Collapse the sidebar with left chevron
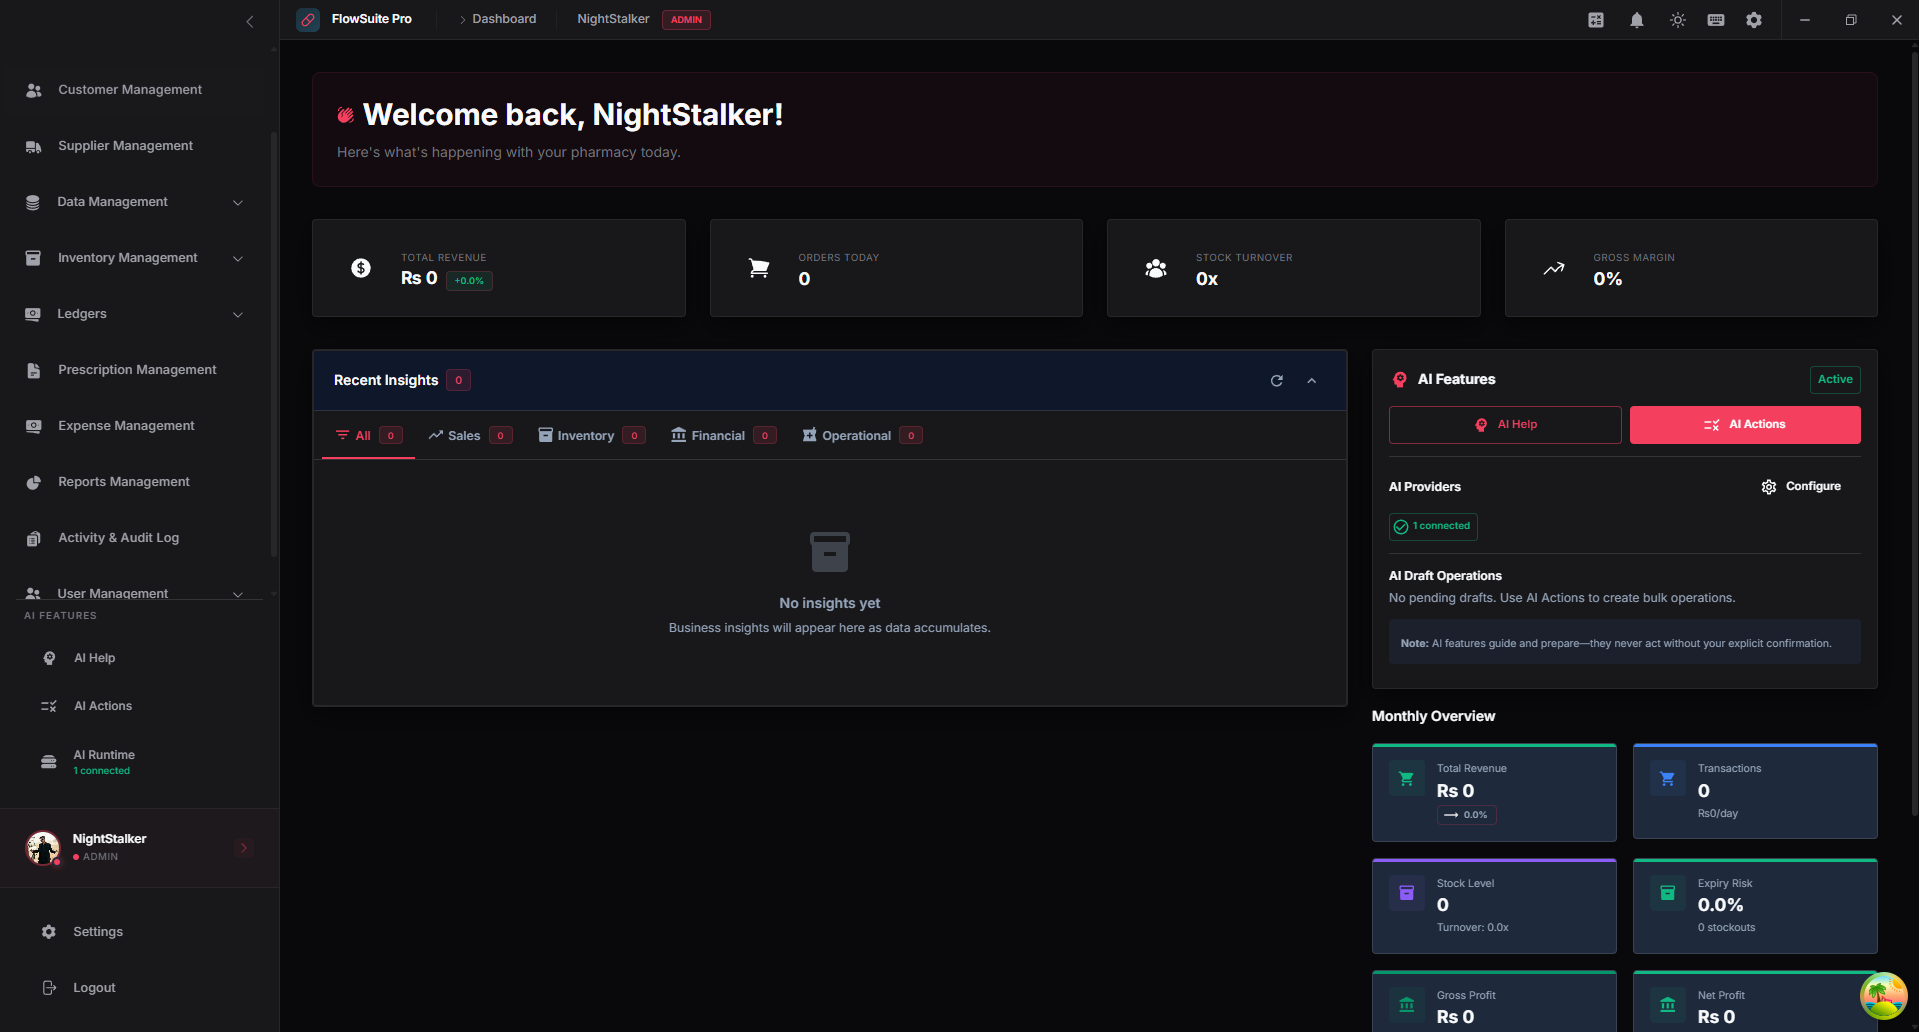This screenshot has width=1919, height=1032. click(x=250, y=21)
